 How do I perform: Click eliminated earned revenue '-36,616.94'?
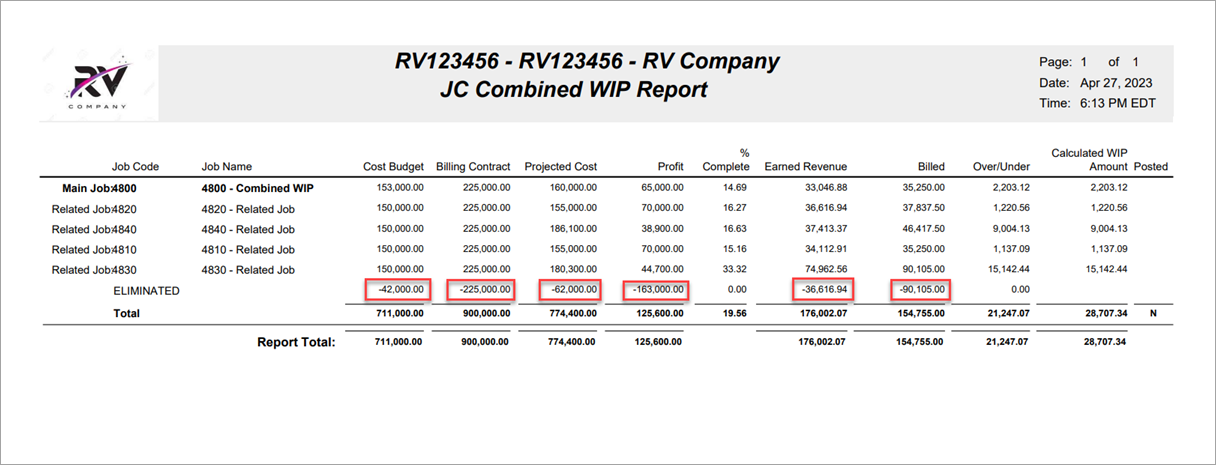coord(823,290)
